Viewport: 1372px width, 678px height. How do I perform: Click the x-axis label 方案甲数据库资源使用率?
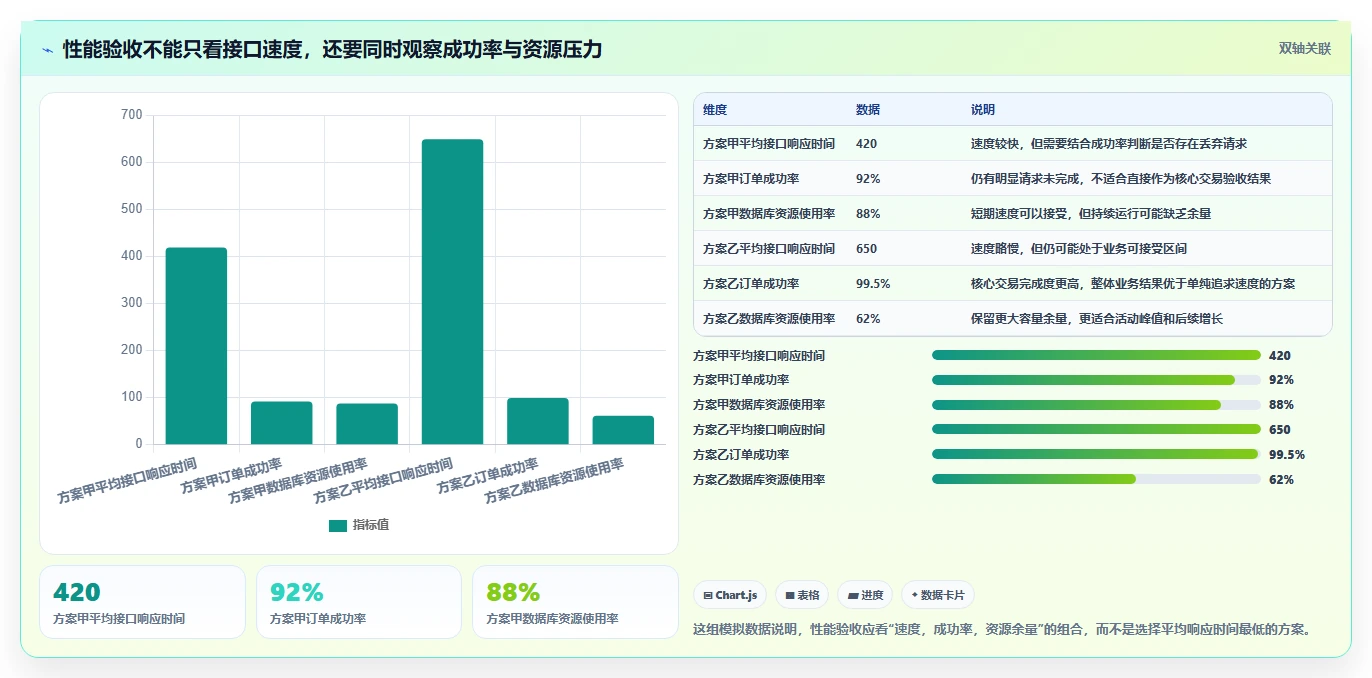point(299,480)
